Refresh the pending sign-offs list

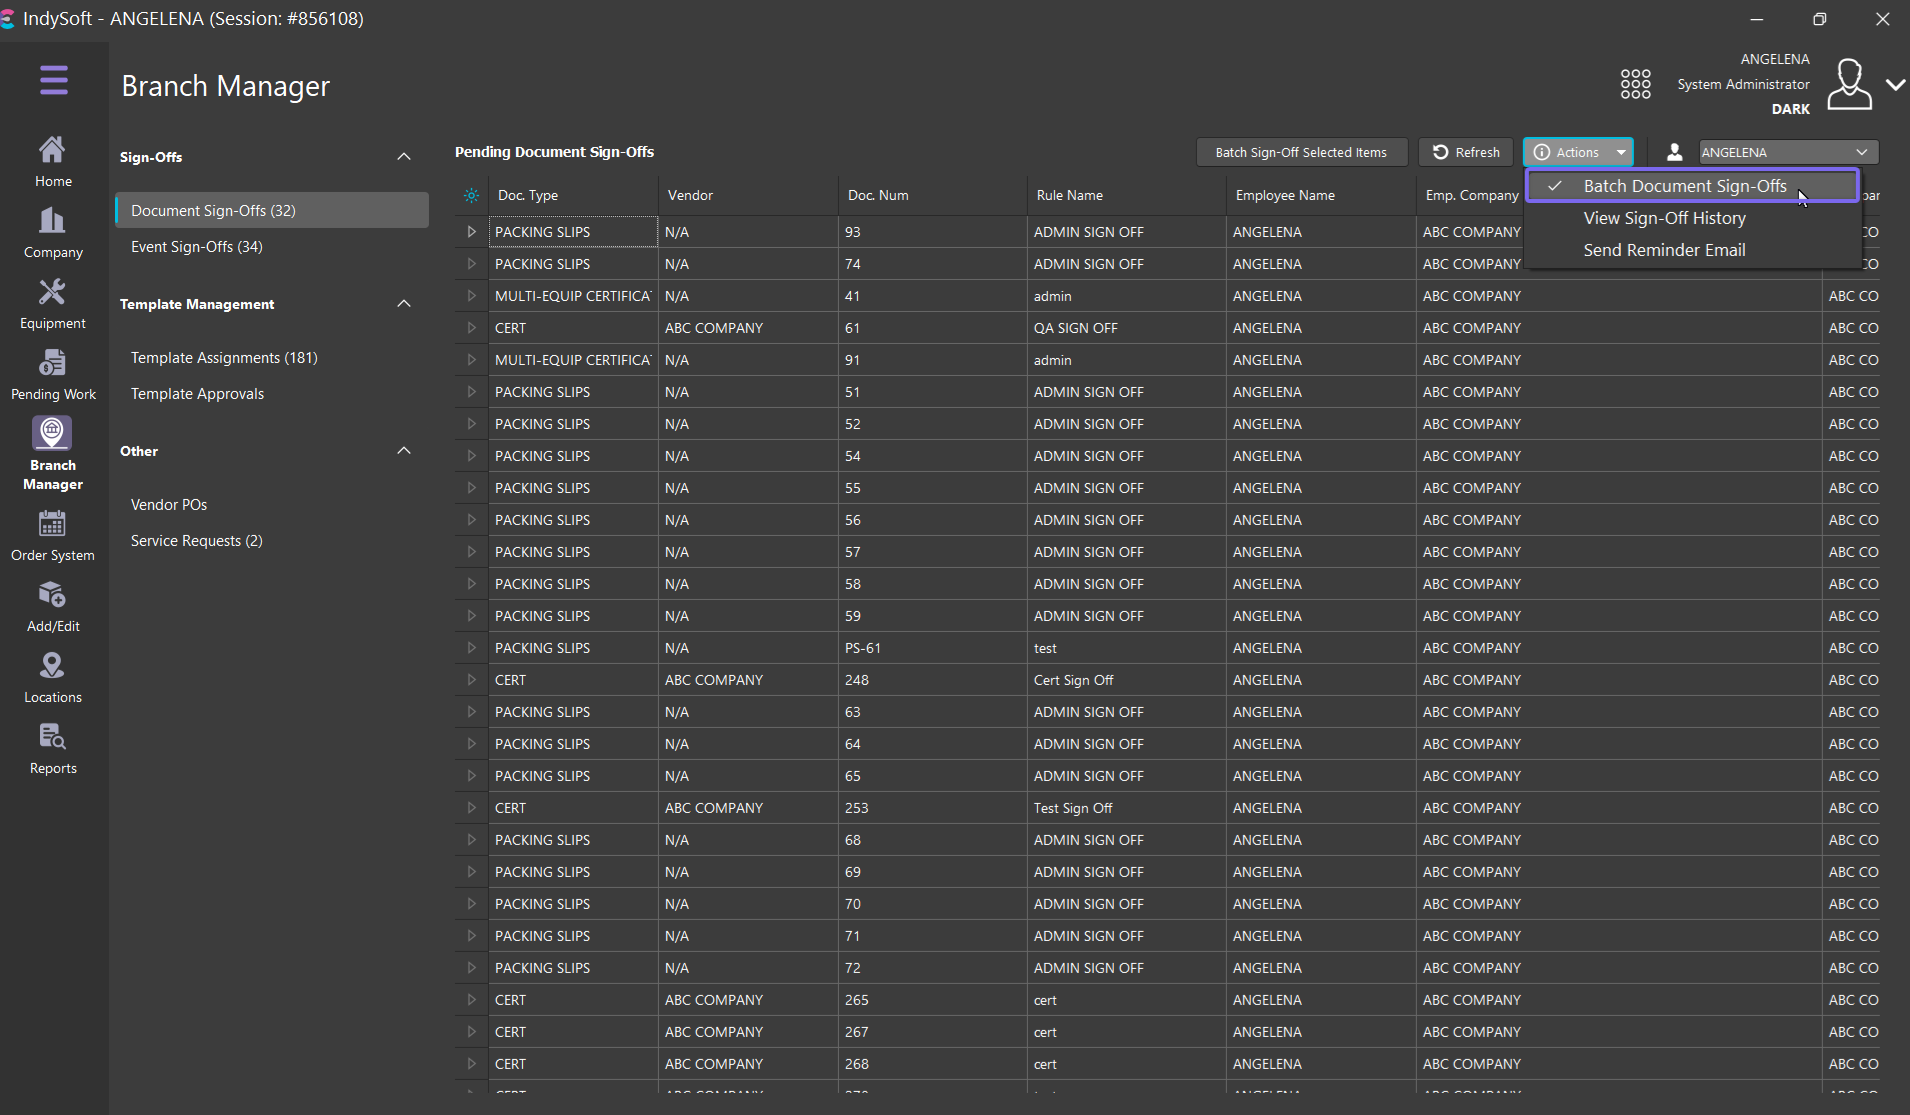click(x=1466, y=152)
